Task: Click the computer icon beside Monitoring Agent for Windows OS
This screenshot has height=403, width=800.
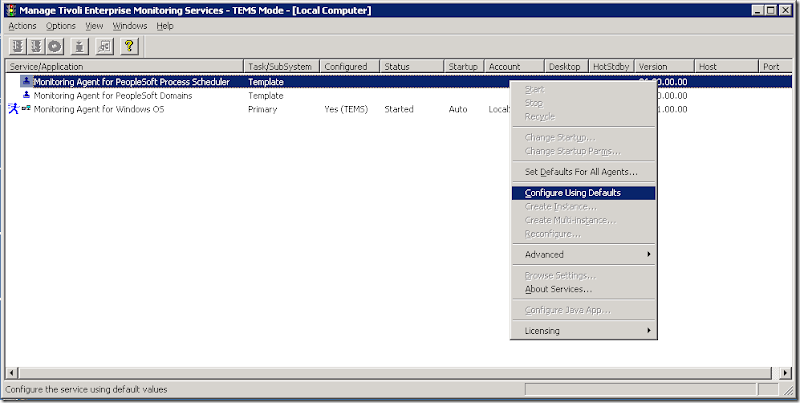Action: (26, 108)
